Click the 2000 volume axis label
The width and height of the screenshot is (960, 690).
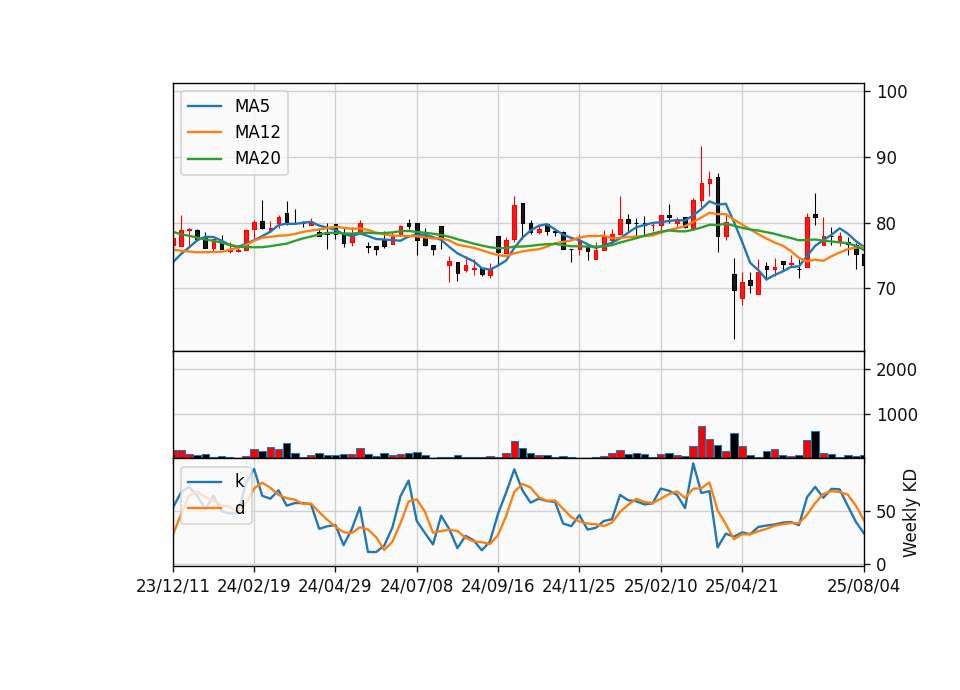coord(897,370)
